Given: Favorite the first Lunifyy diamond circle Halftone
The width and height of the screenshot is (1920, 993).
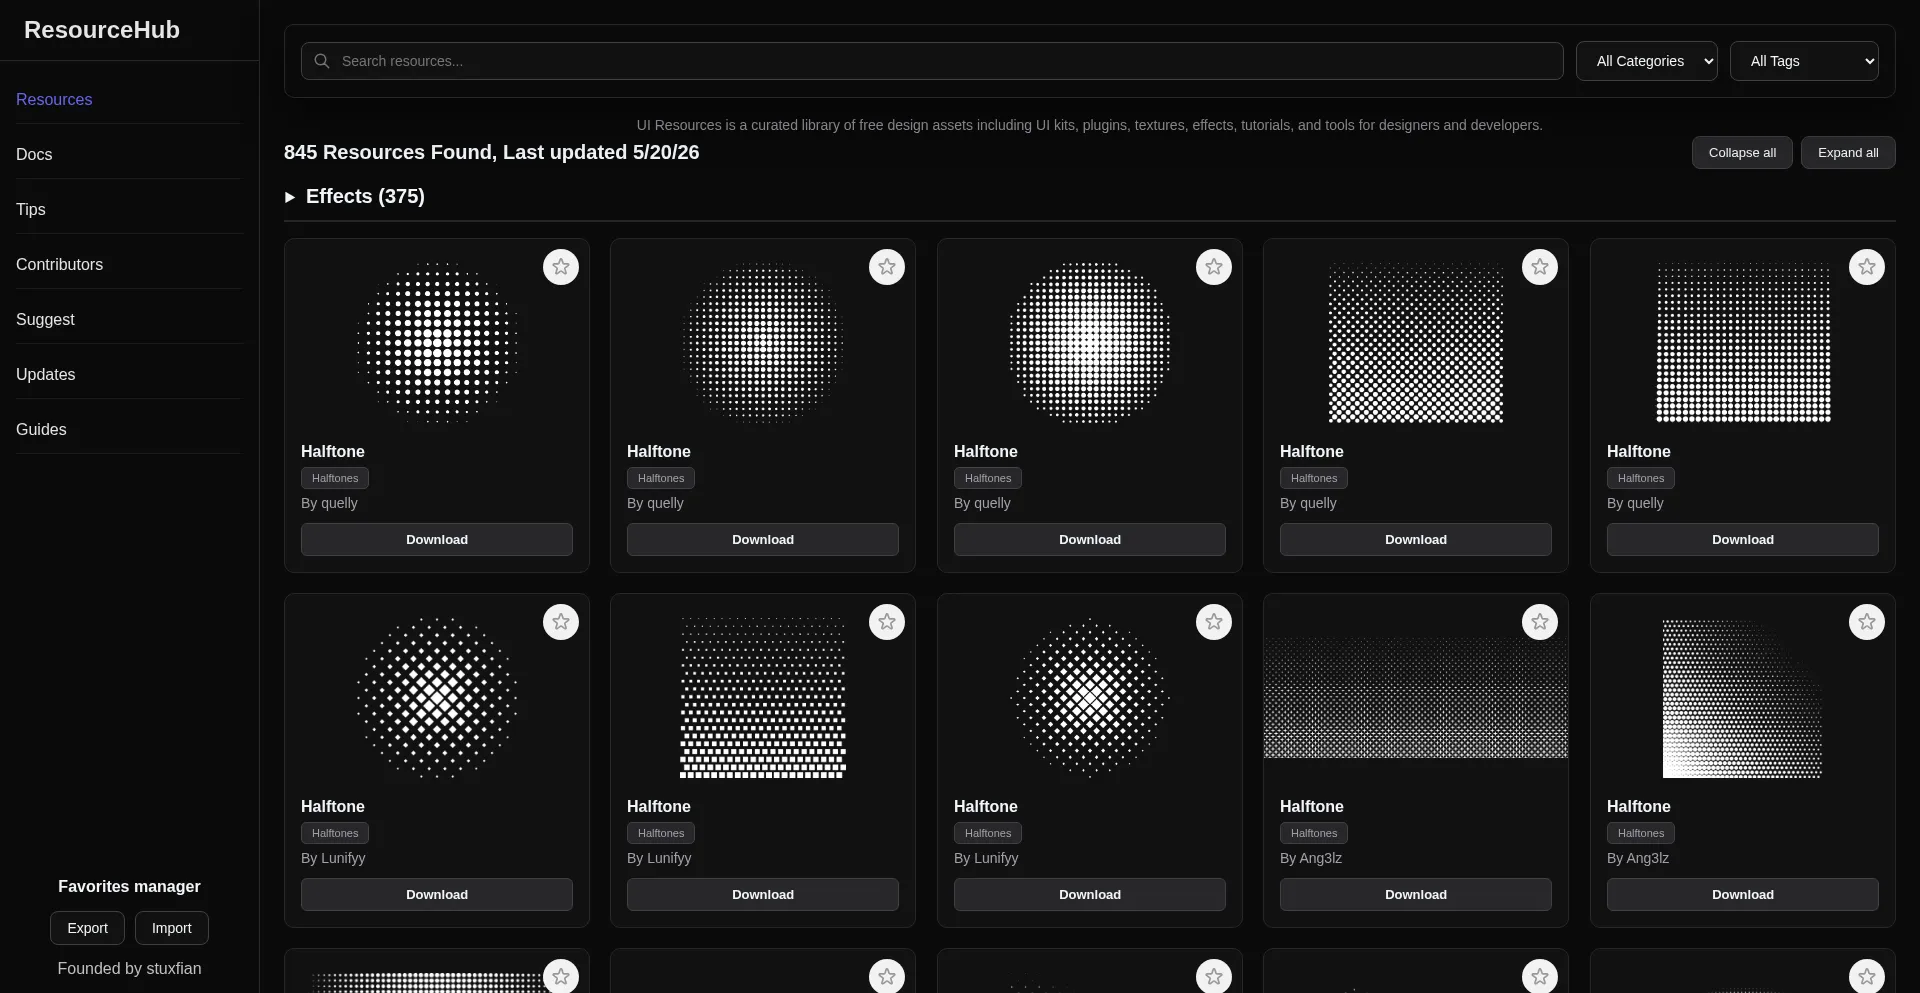Looking at the screenshot, I should pyautogui.click(x=561, y=622).
